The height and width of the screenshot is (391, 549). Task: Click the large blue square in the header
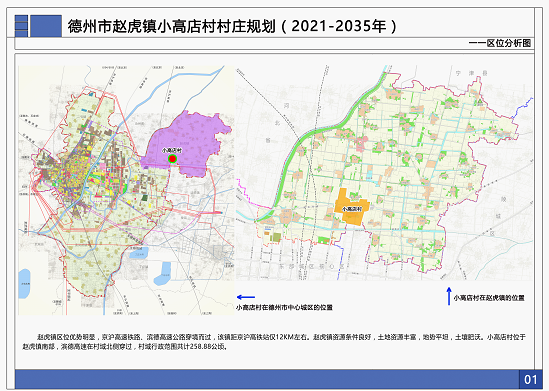coord(46,26)
